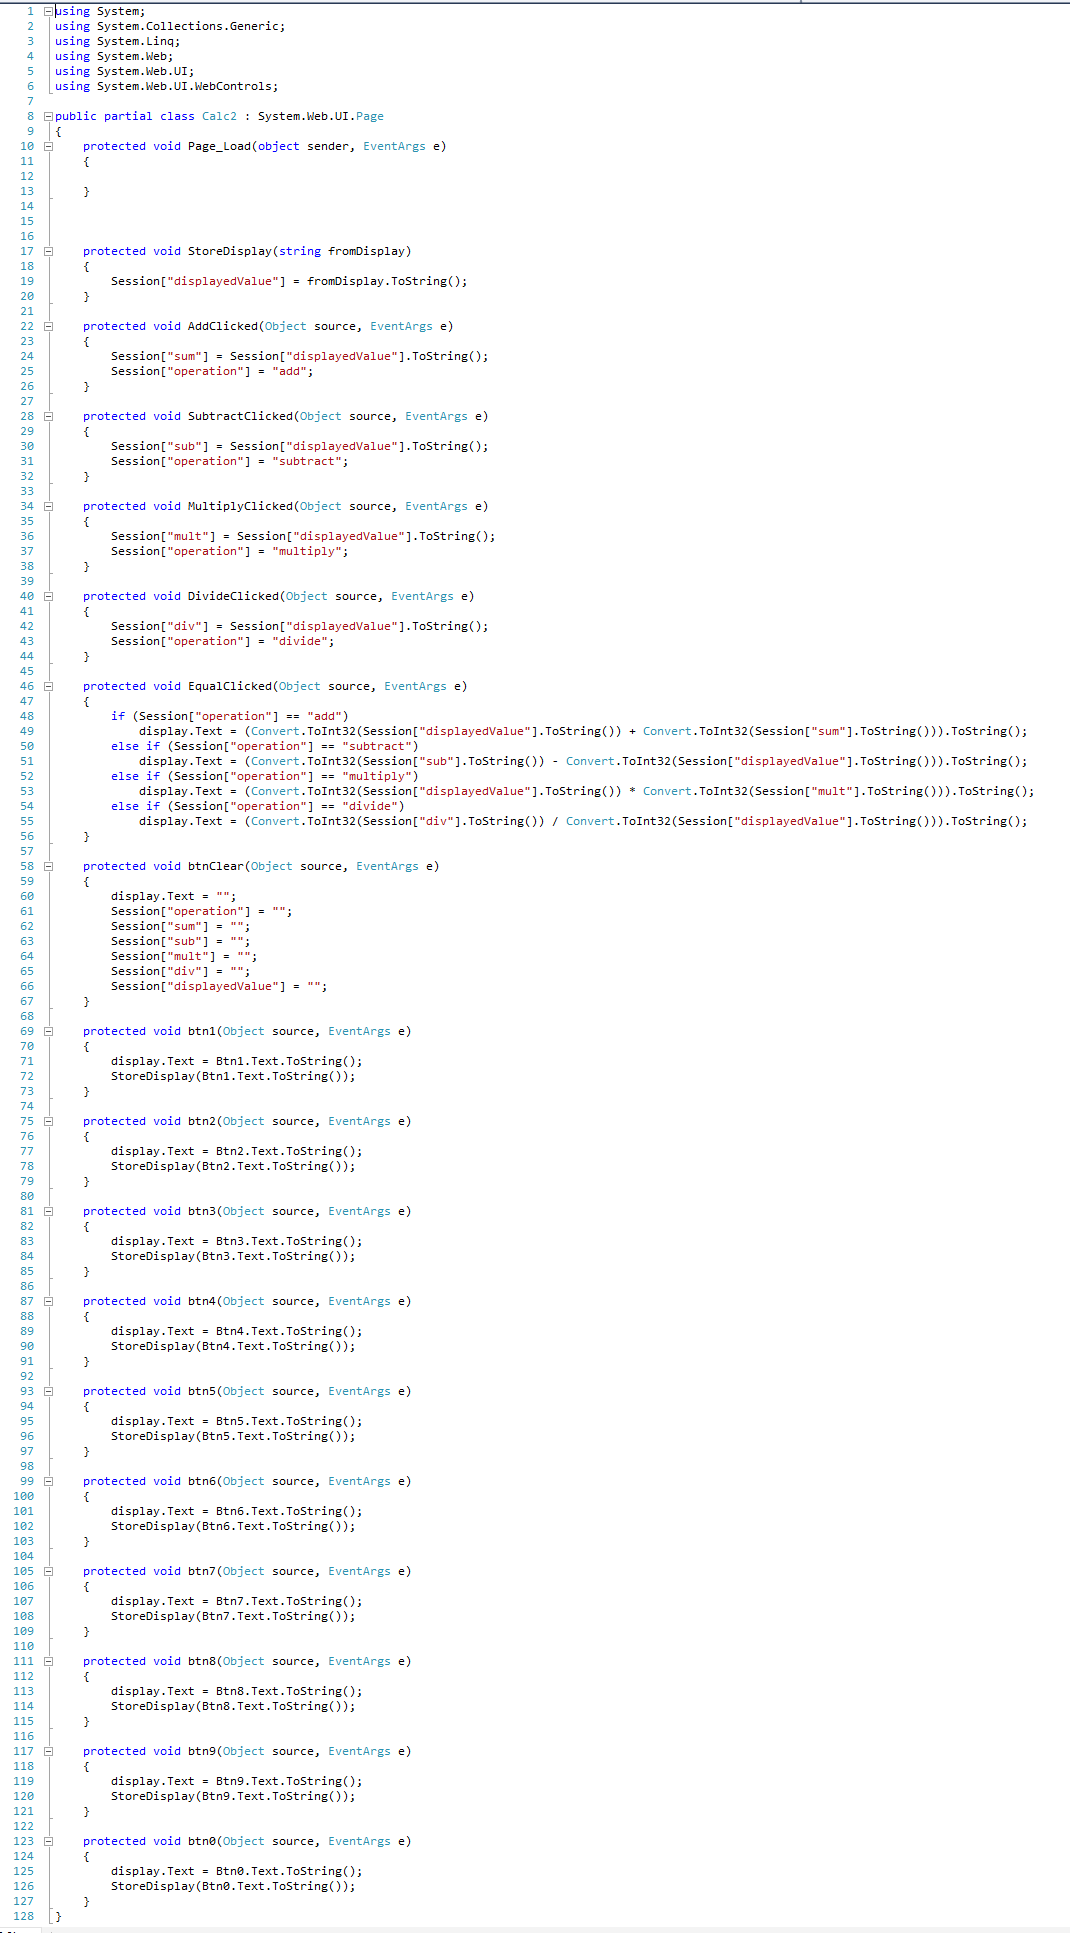Collapse the Calc2 class region
Screen dimensions: 1070x1933
[48, 116]
